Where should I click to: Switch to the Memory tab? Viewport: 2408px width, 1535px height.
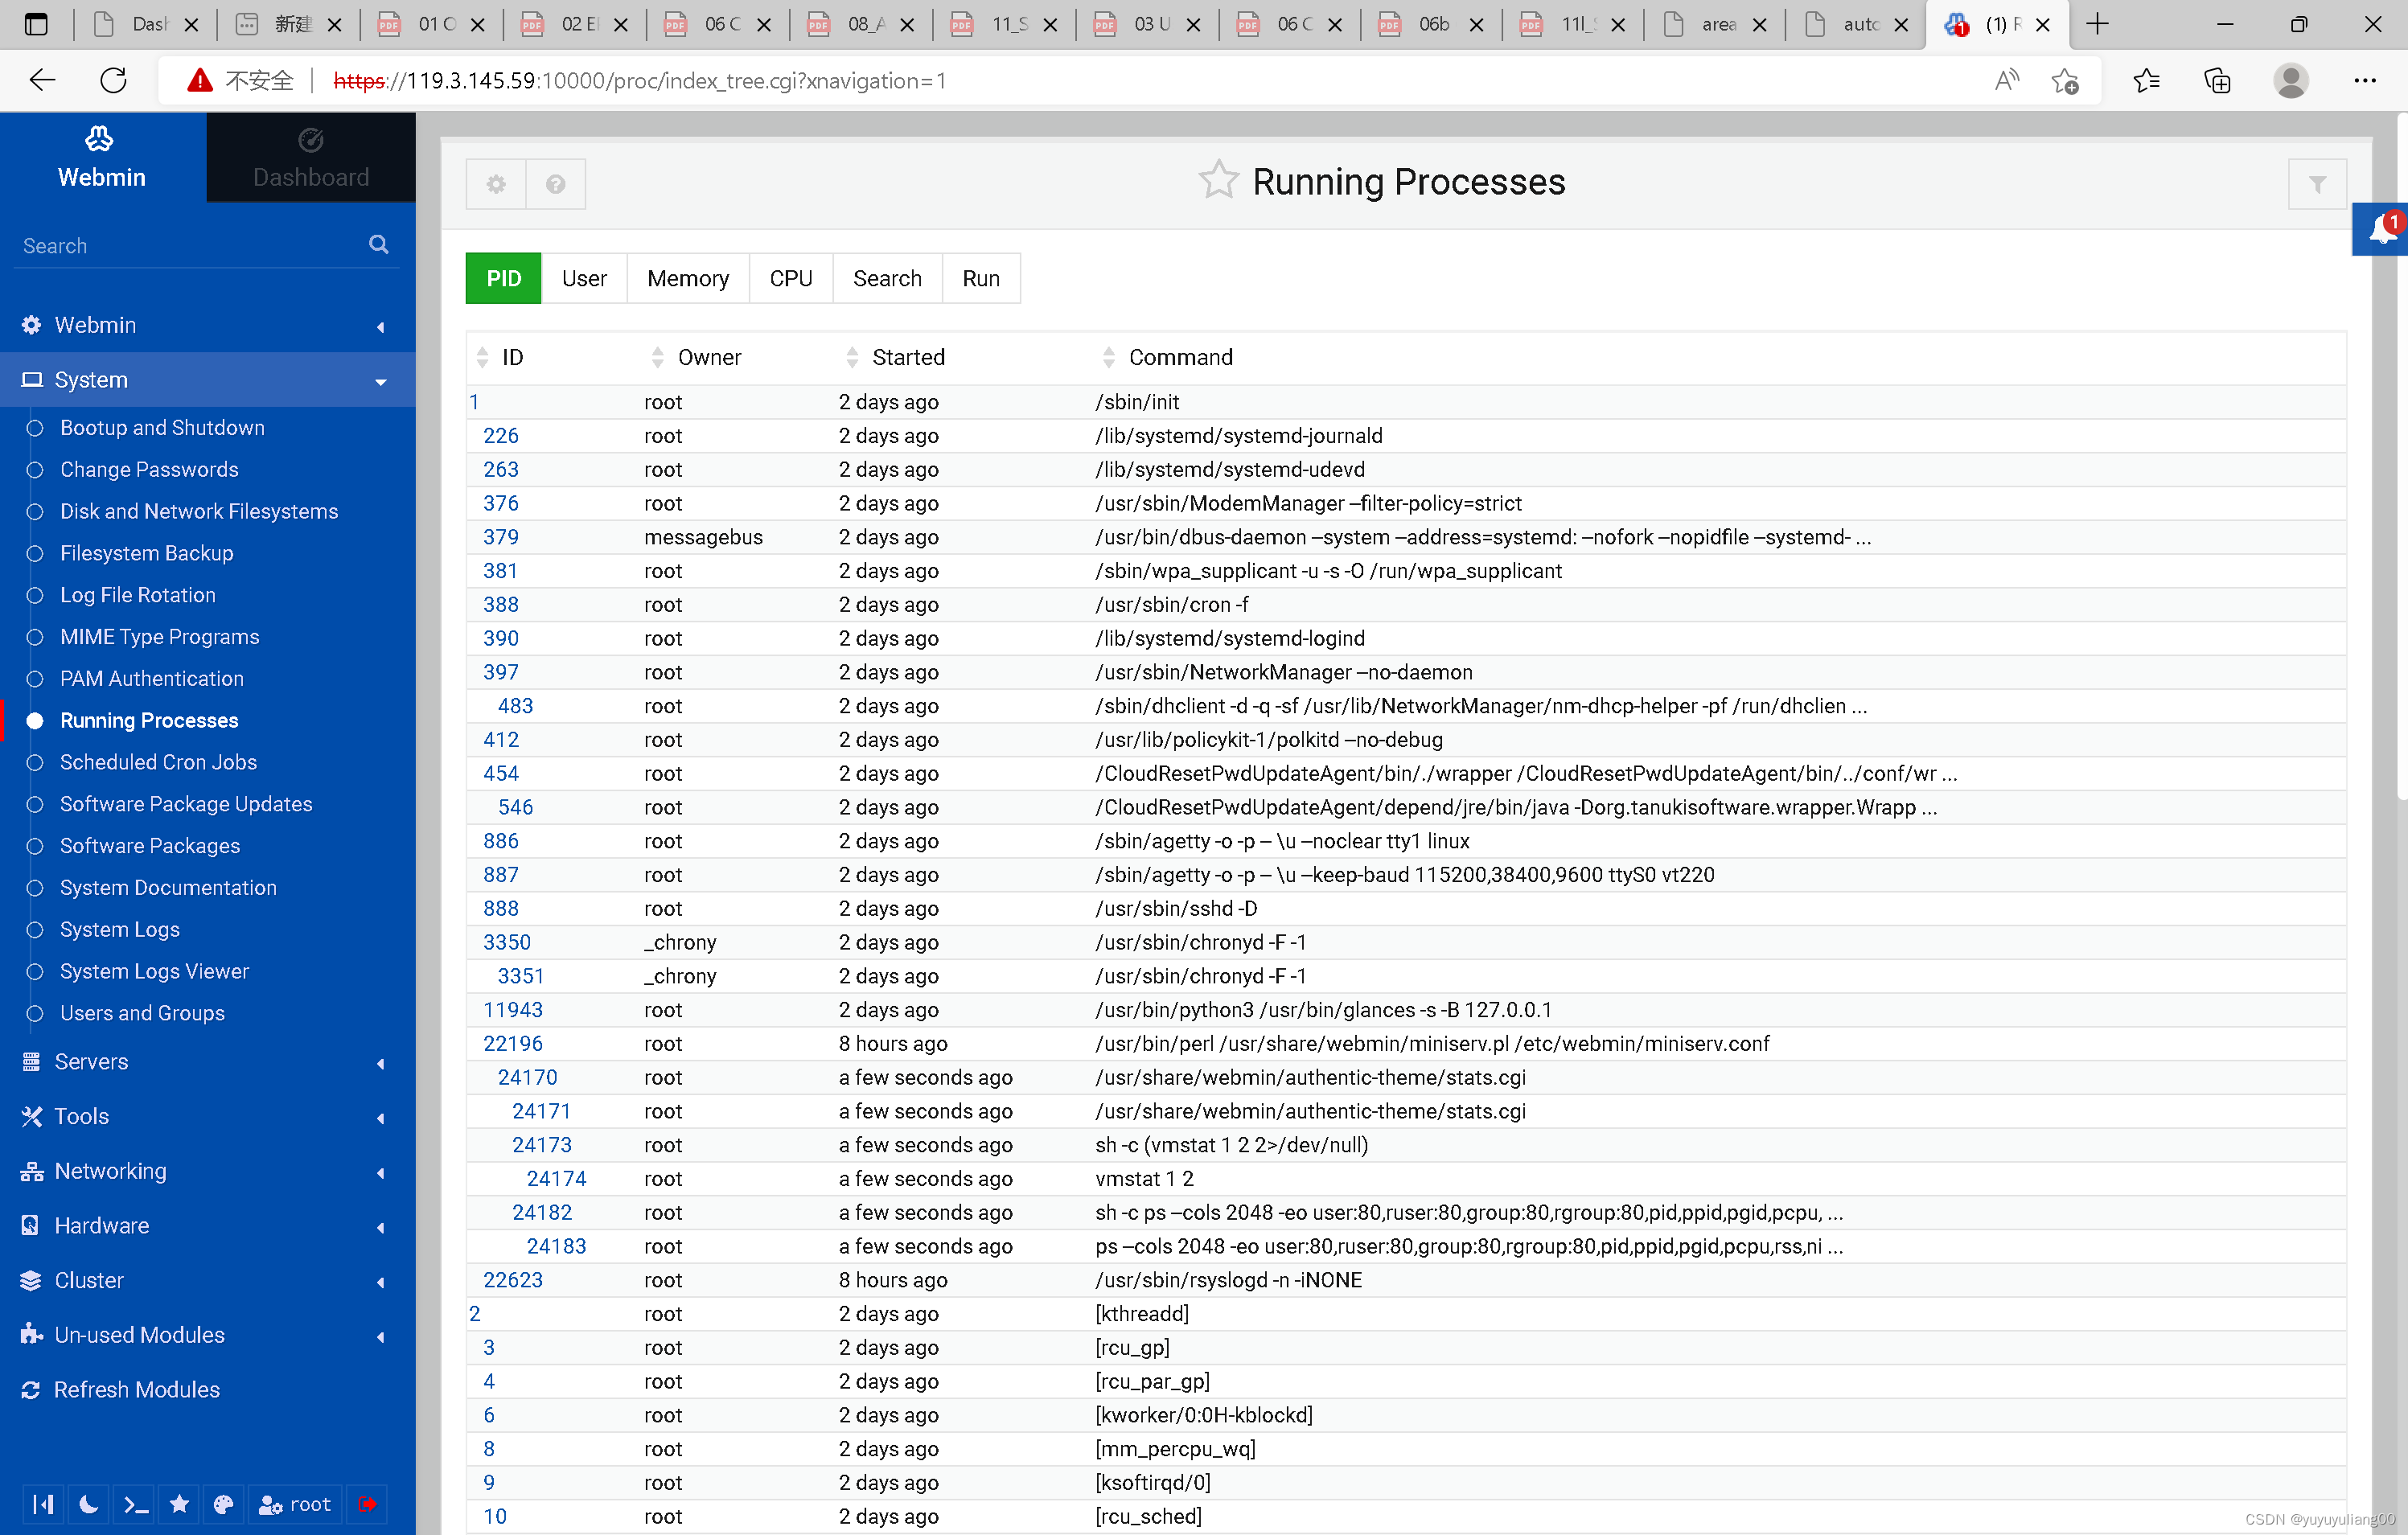tap(687, 278)
